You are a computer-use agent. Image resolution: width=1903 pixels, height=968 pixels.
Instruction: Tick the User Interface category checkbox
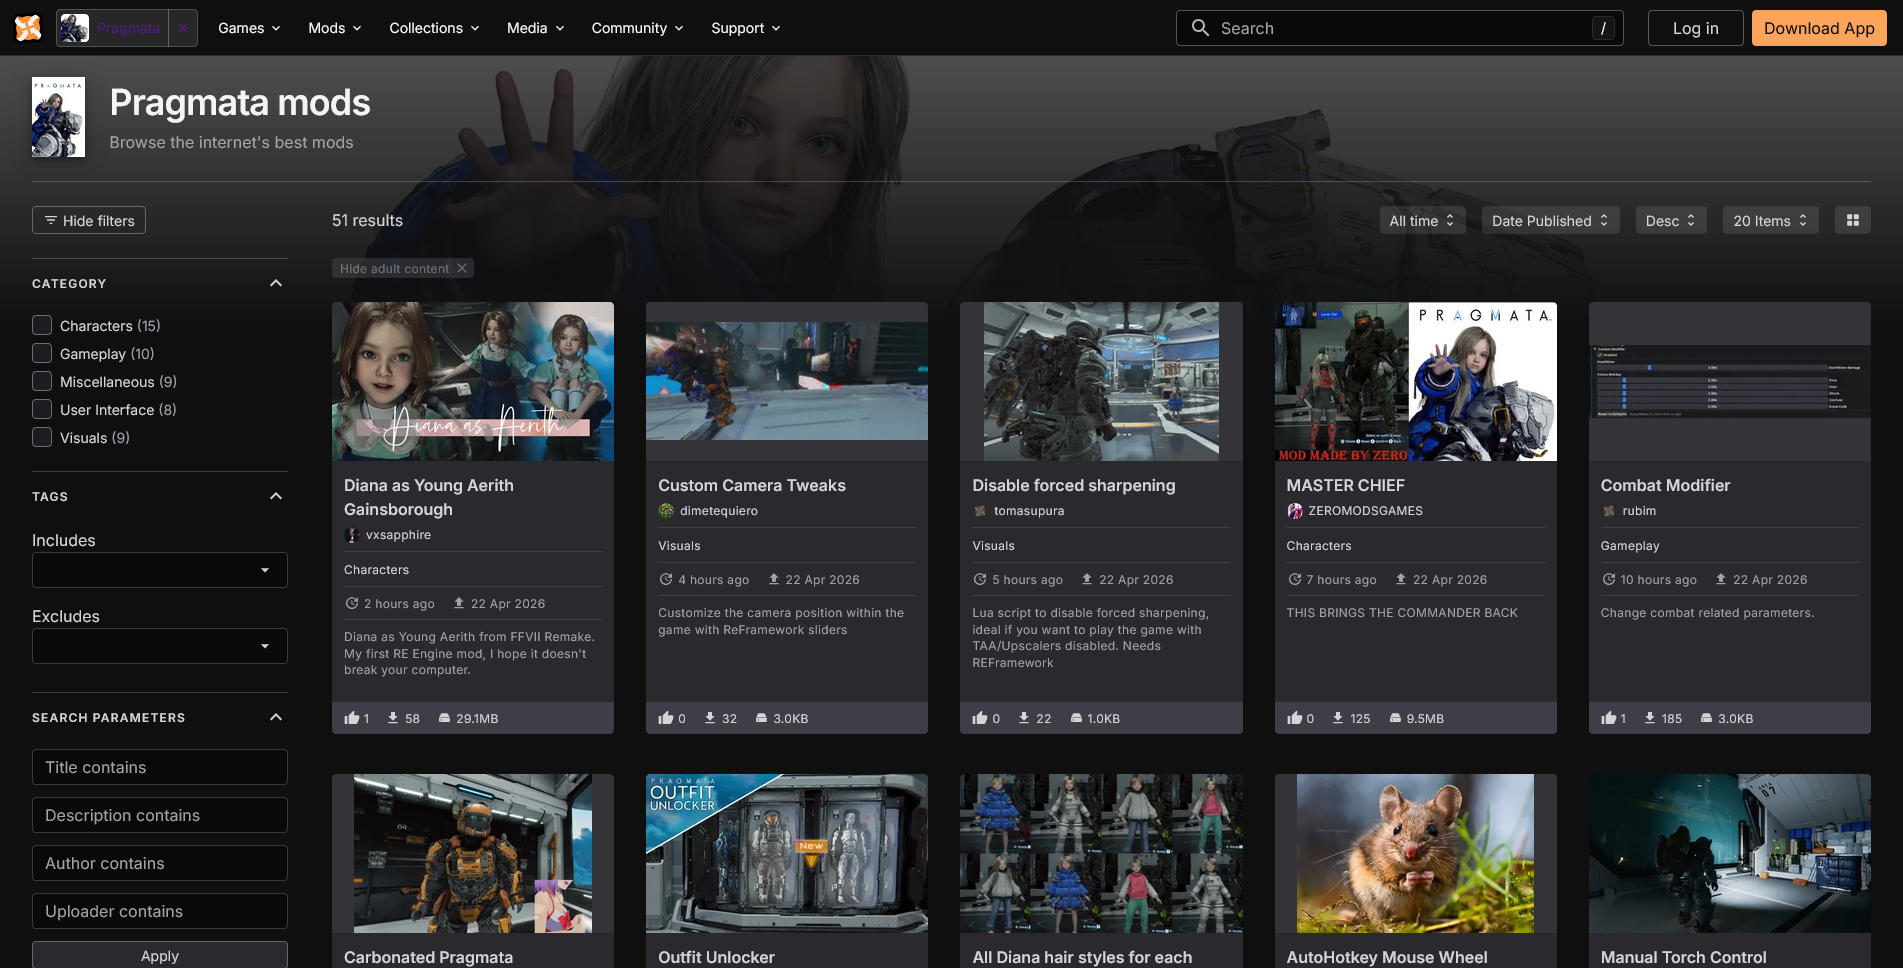(42, 409)
